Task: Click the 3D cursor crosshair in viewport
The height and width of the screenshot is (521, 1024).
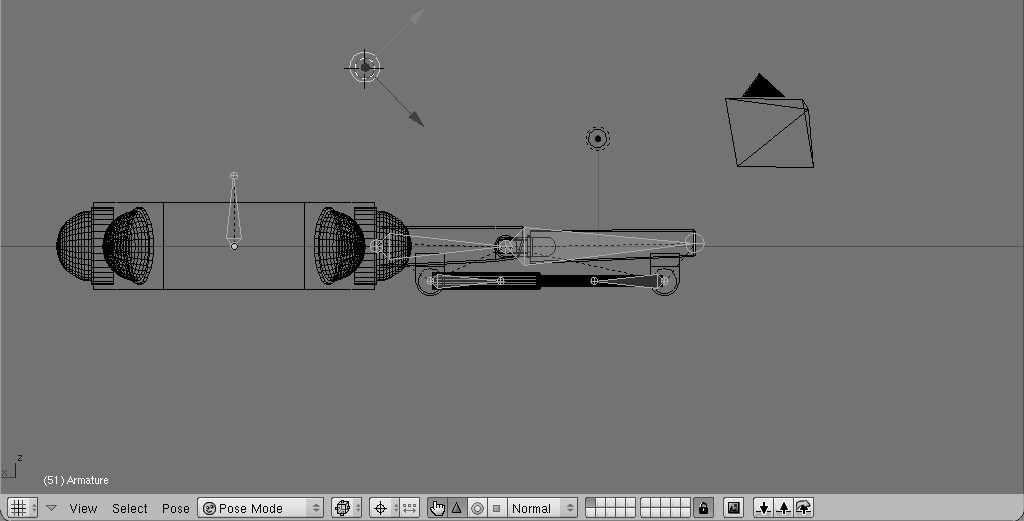Action: pos(364,67)
